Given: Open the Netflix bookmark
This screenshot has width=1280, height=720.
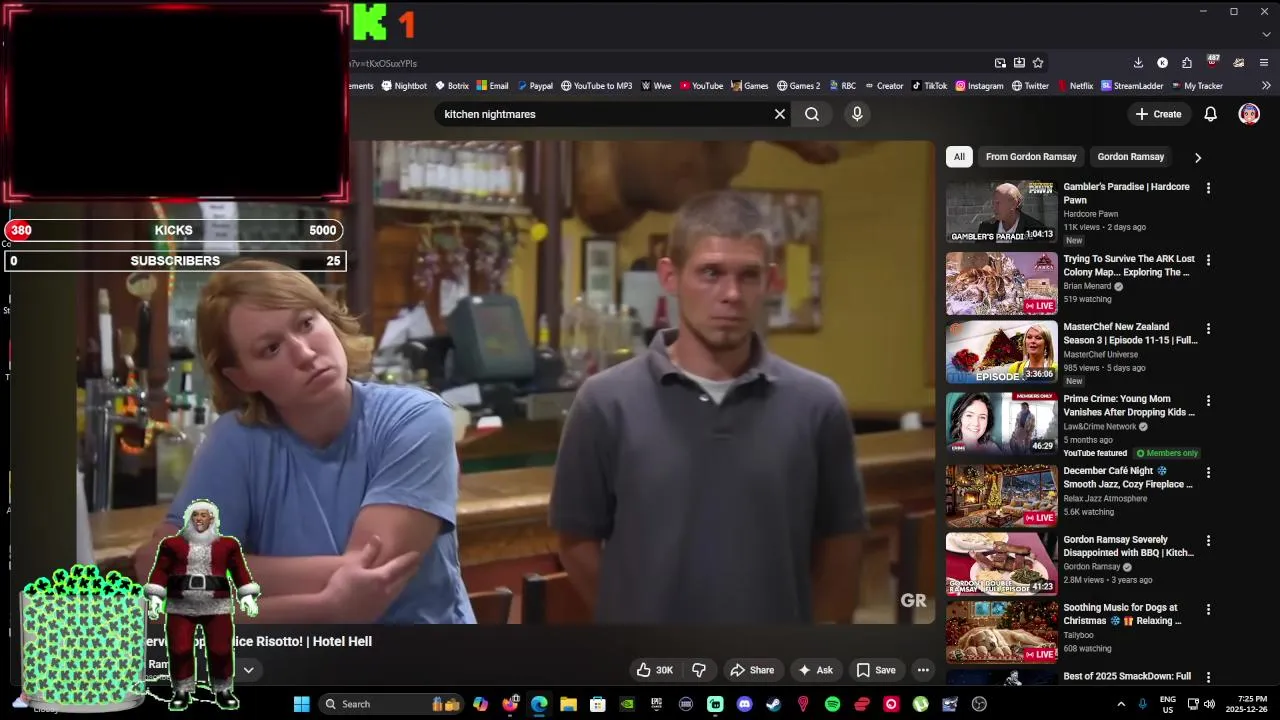Looking at the screenshot, I should tap(1075, 86).
